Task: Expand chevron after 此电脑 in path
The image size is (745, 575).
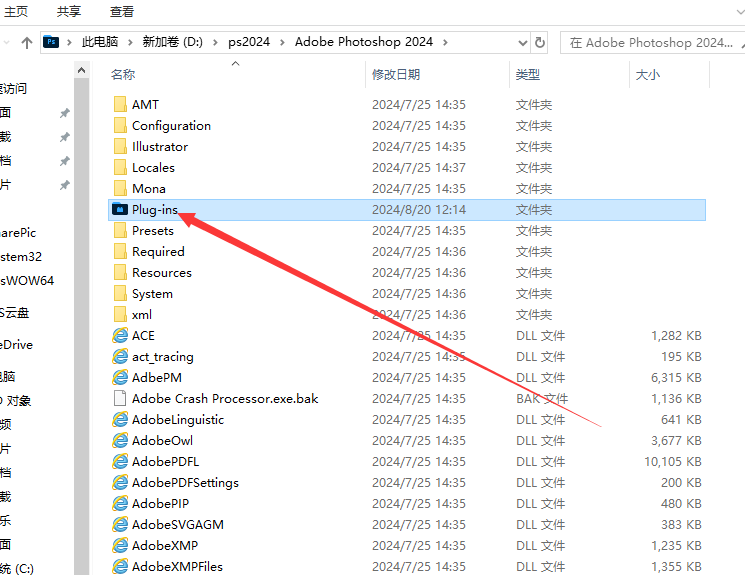Action: tap(130, 42)
